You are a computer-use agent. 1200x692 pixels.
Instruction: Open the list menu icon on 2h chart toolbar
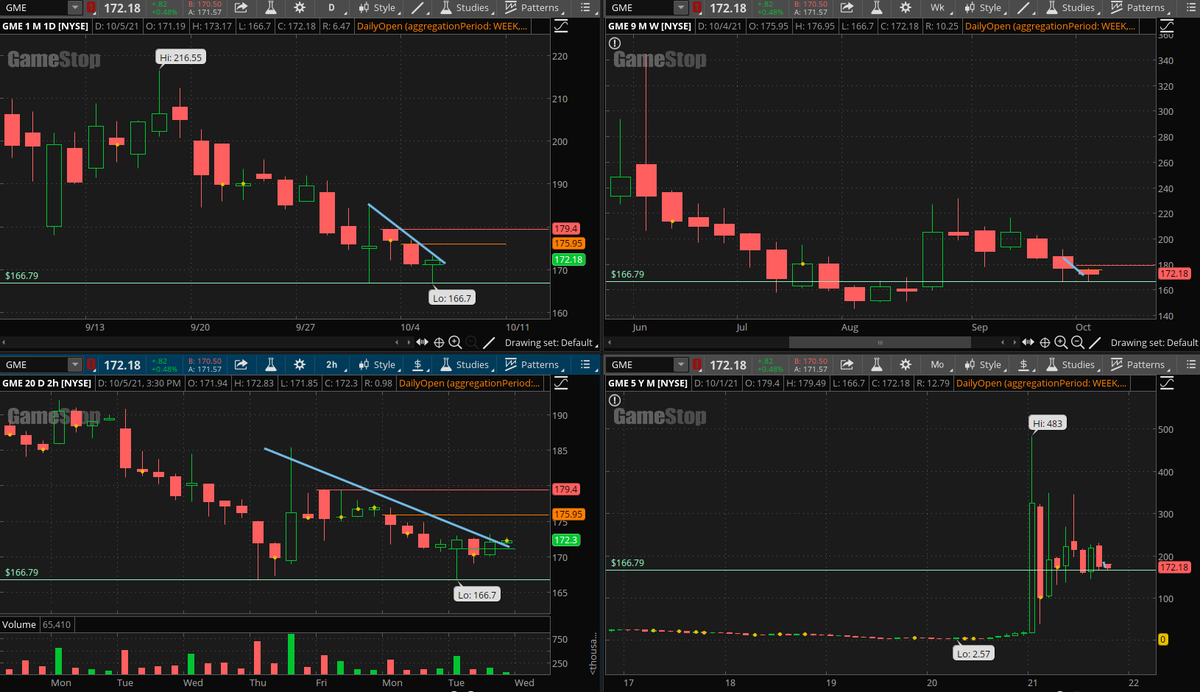point(584,364)
